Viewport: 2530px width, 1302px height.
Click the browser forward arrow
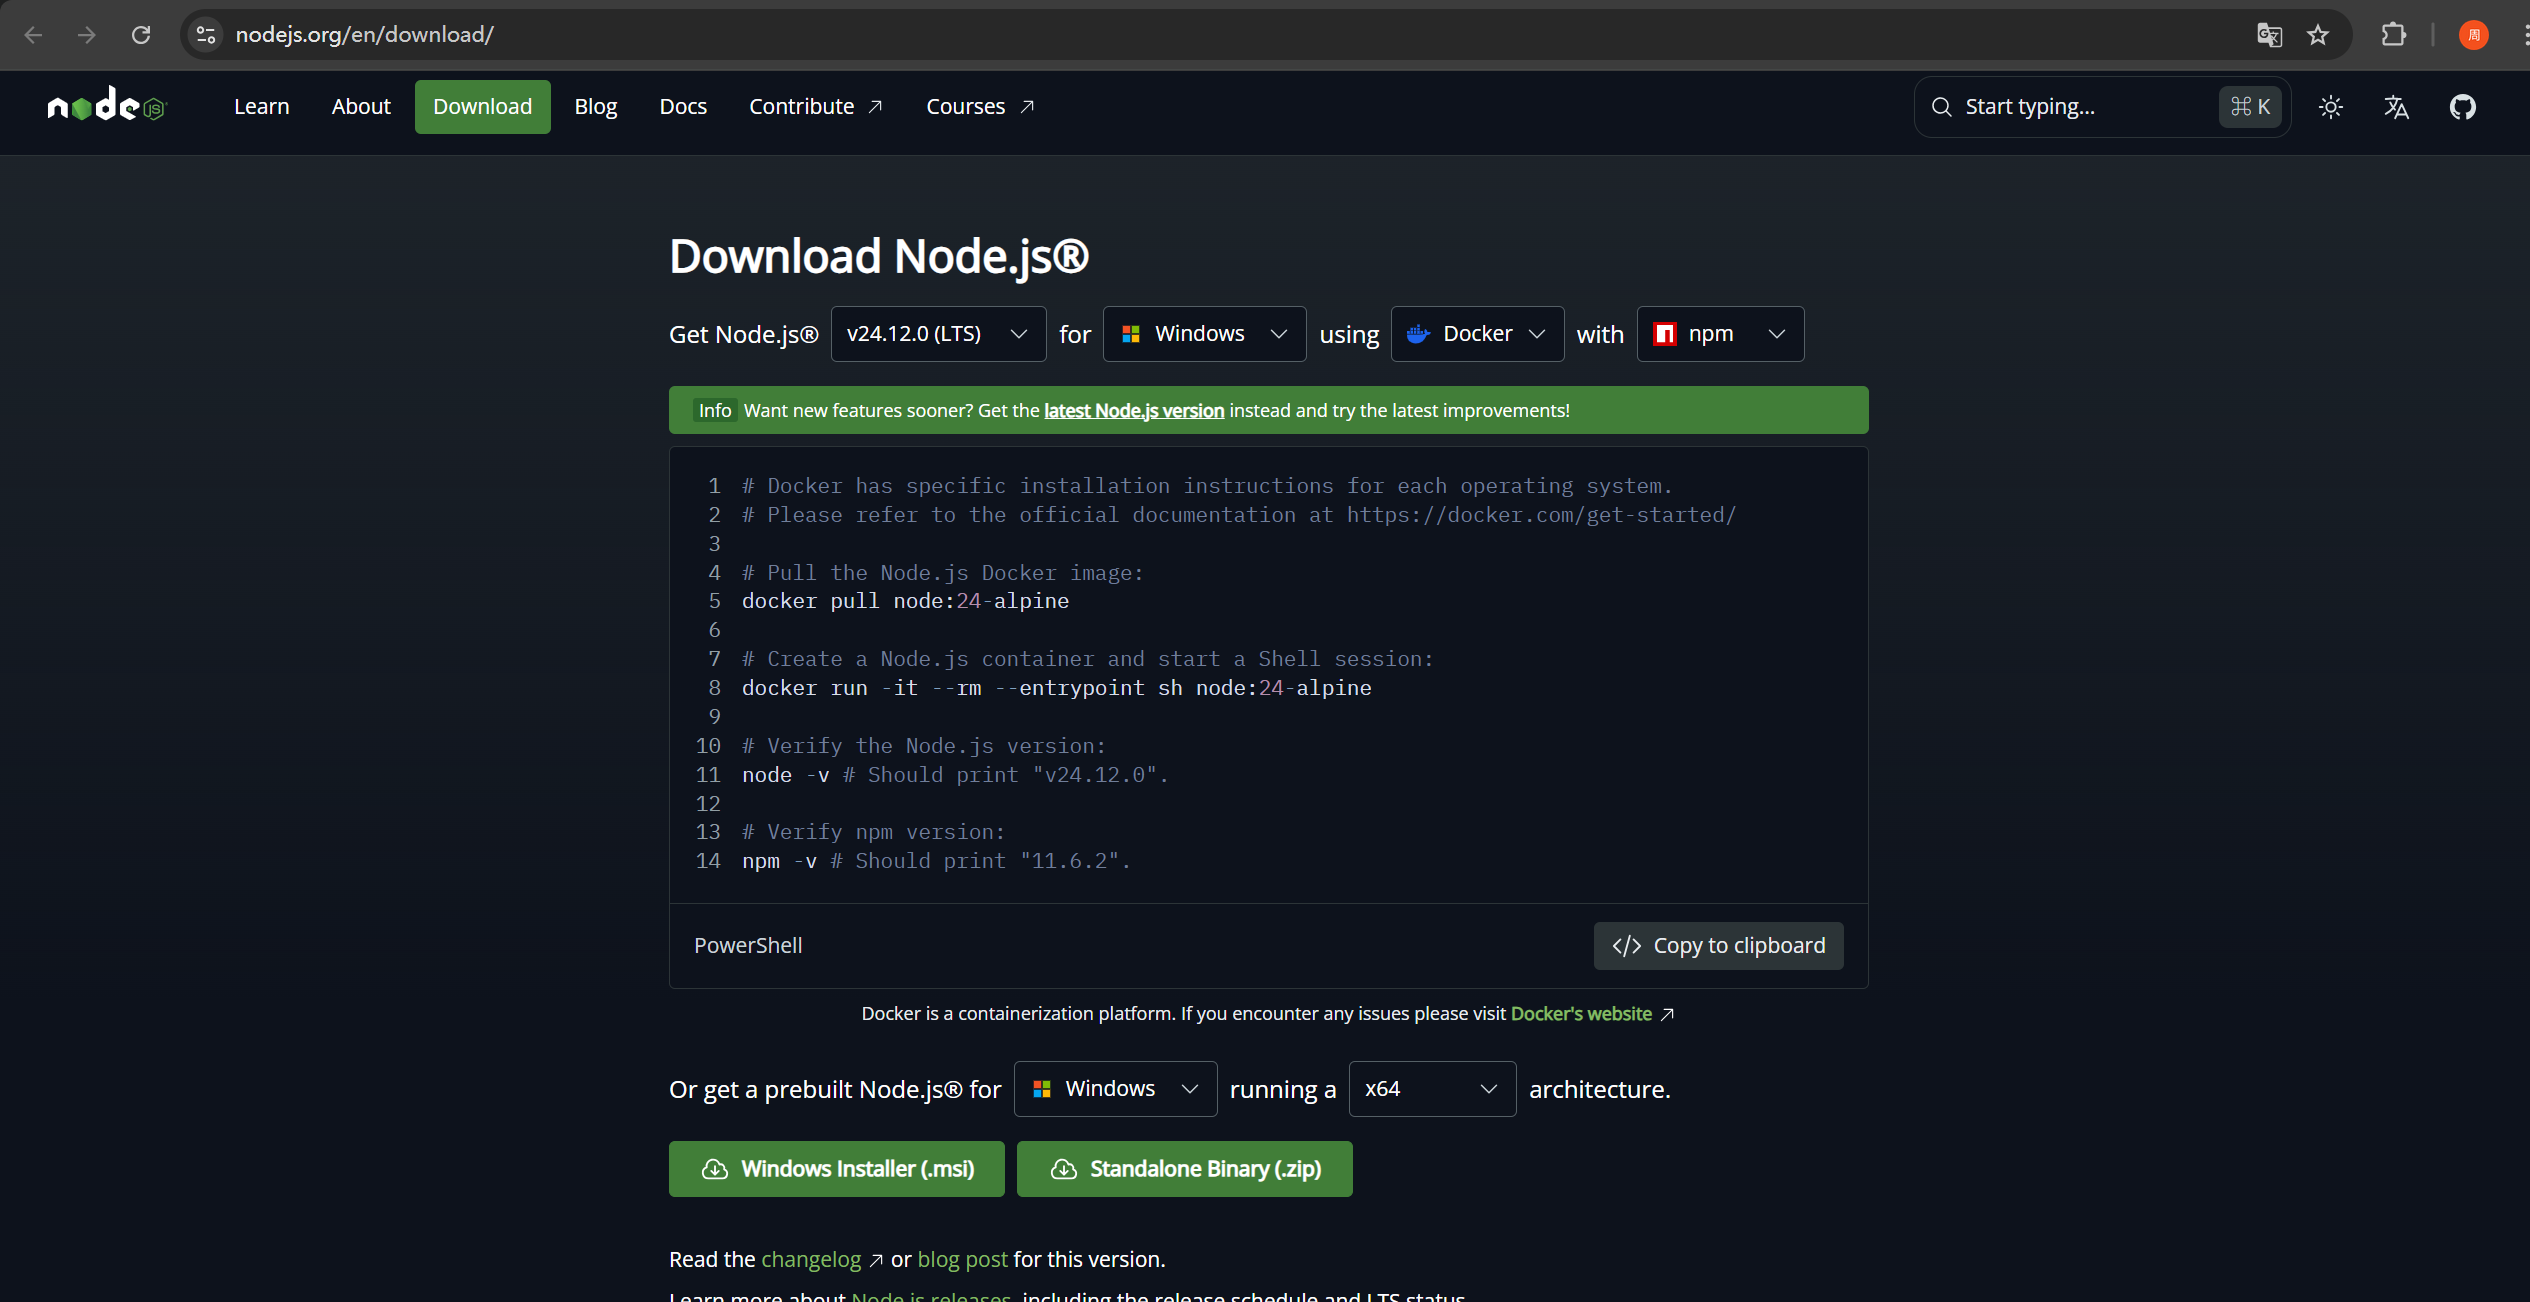pyautogui.click(x=87, y=35)
